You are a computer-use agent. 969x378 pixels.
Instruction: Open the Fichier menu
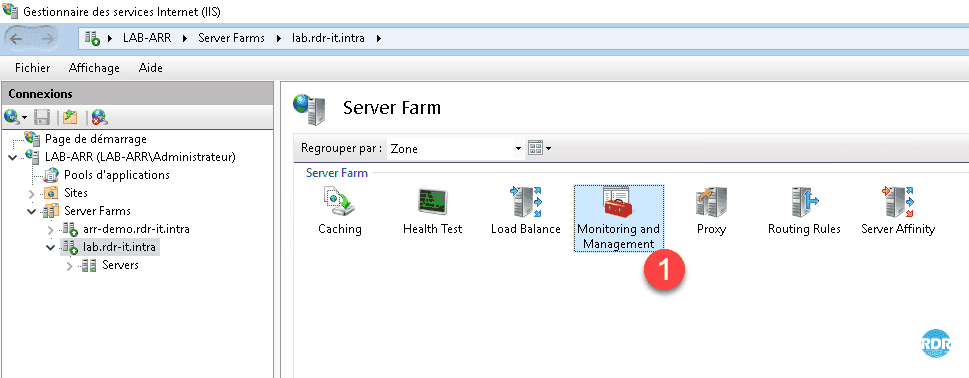coord(33,68)
